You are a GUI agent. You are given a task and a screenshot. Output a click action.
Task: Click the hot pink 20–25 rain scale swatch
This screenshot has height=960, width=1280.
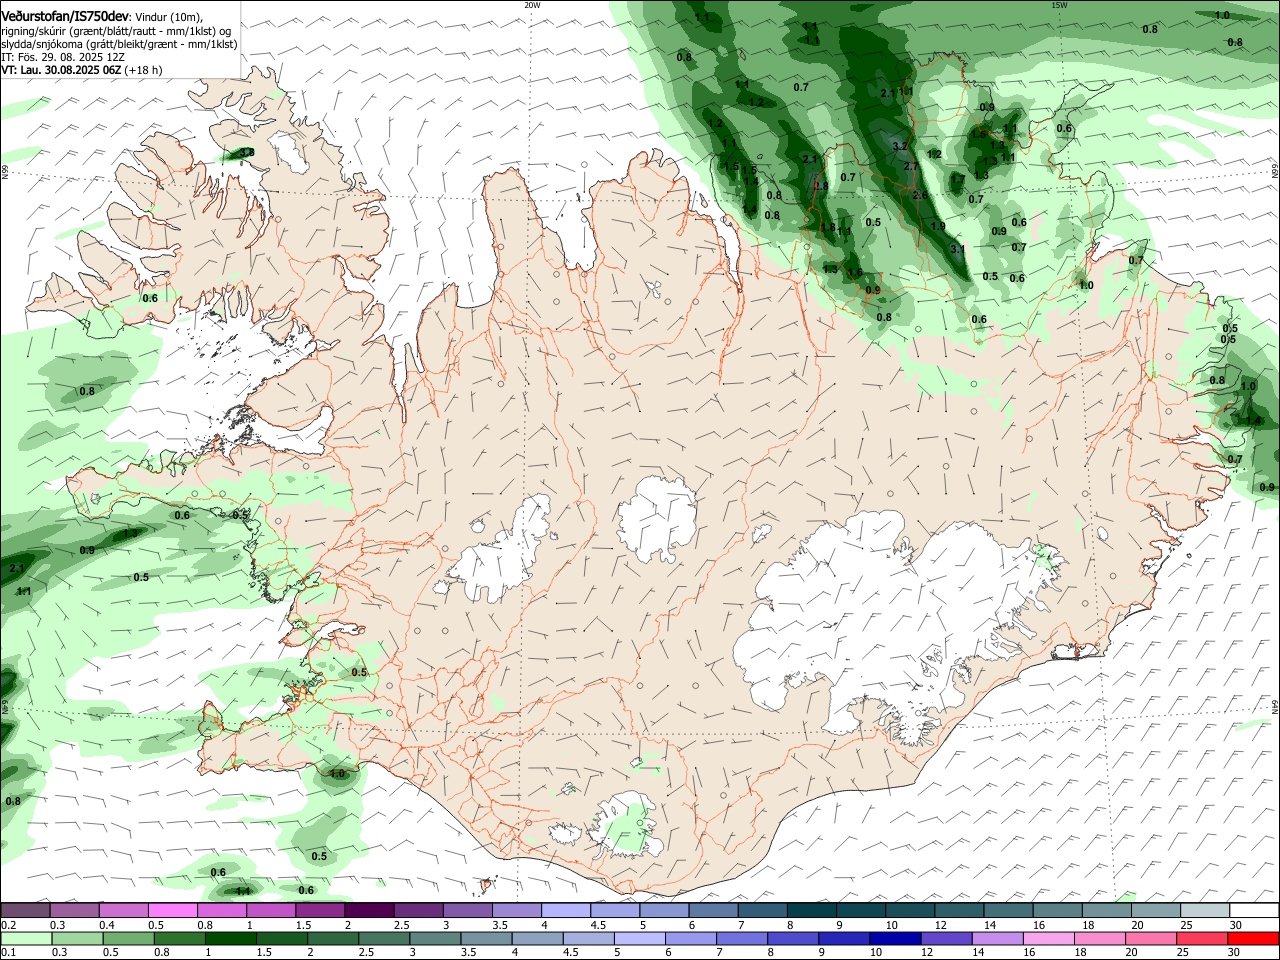[x=1150, y=938]
